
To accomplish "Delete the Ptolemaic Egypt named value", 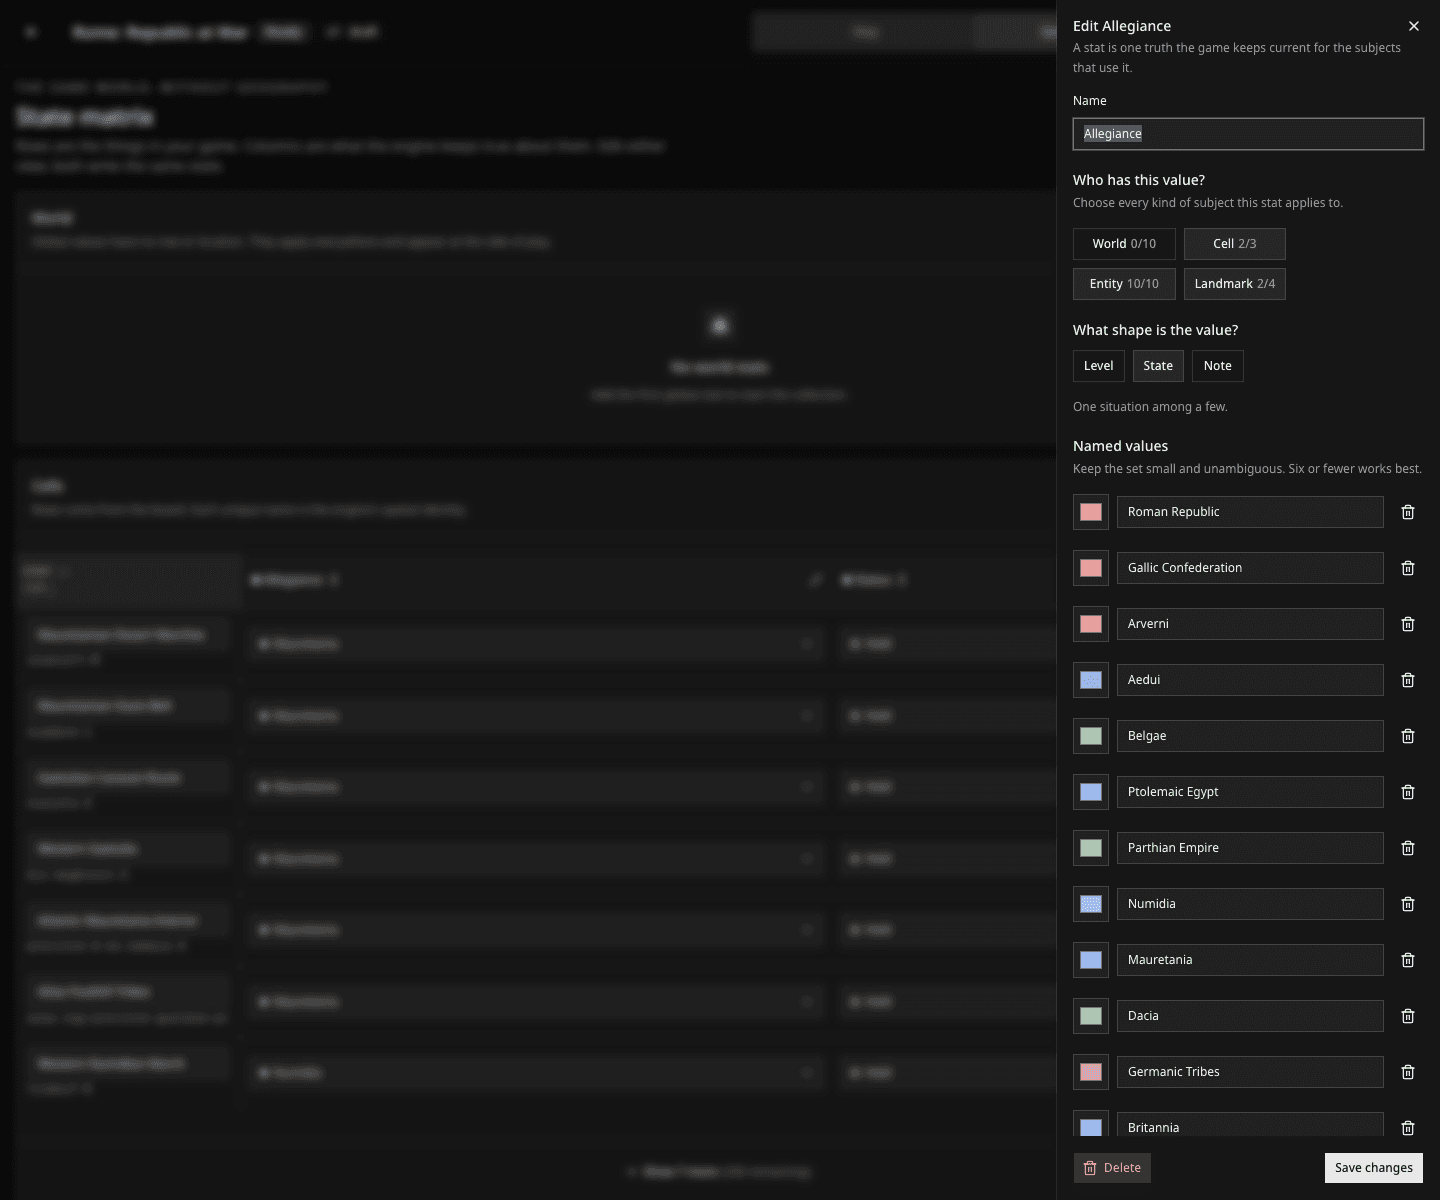I will [1408, 792].
